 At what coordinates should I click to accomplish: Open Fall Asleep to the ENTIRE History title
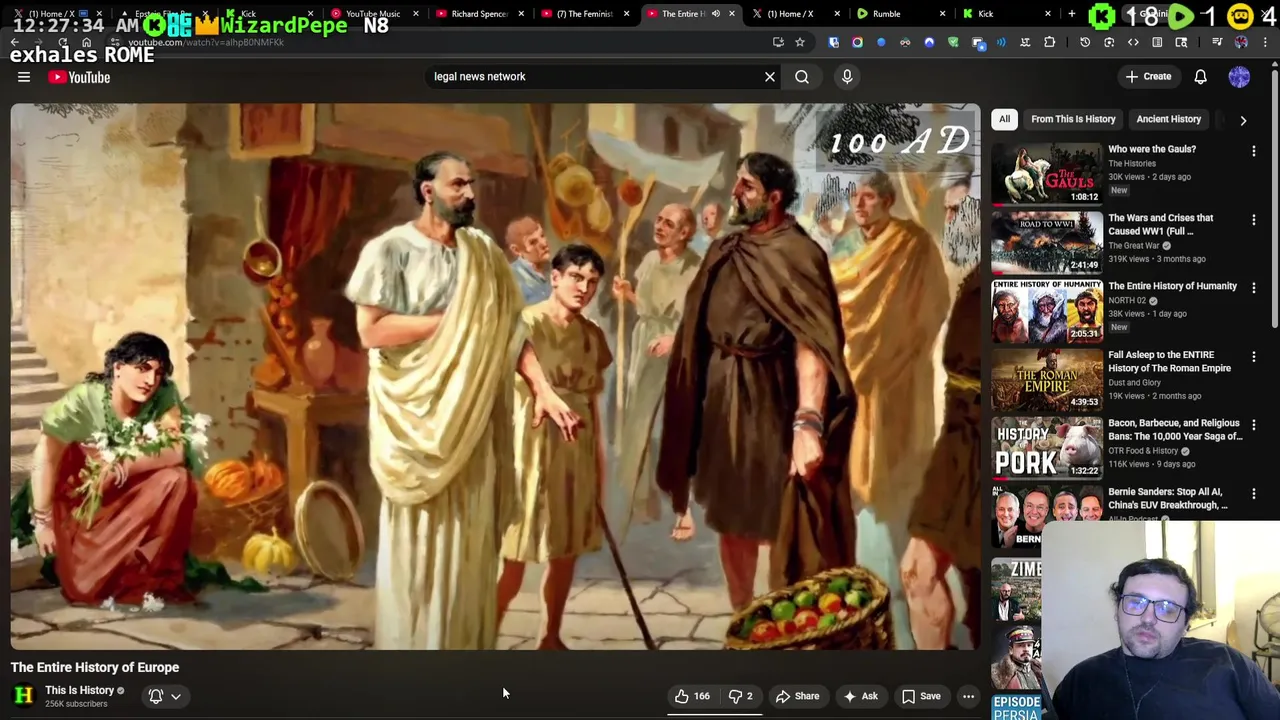tap(1169, 361)
